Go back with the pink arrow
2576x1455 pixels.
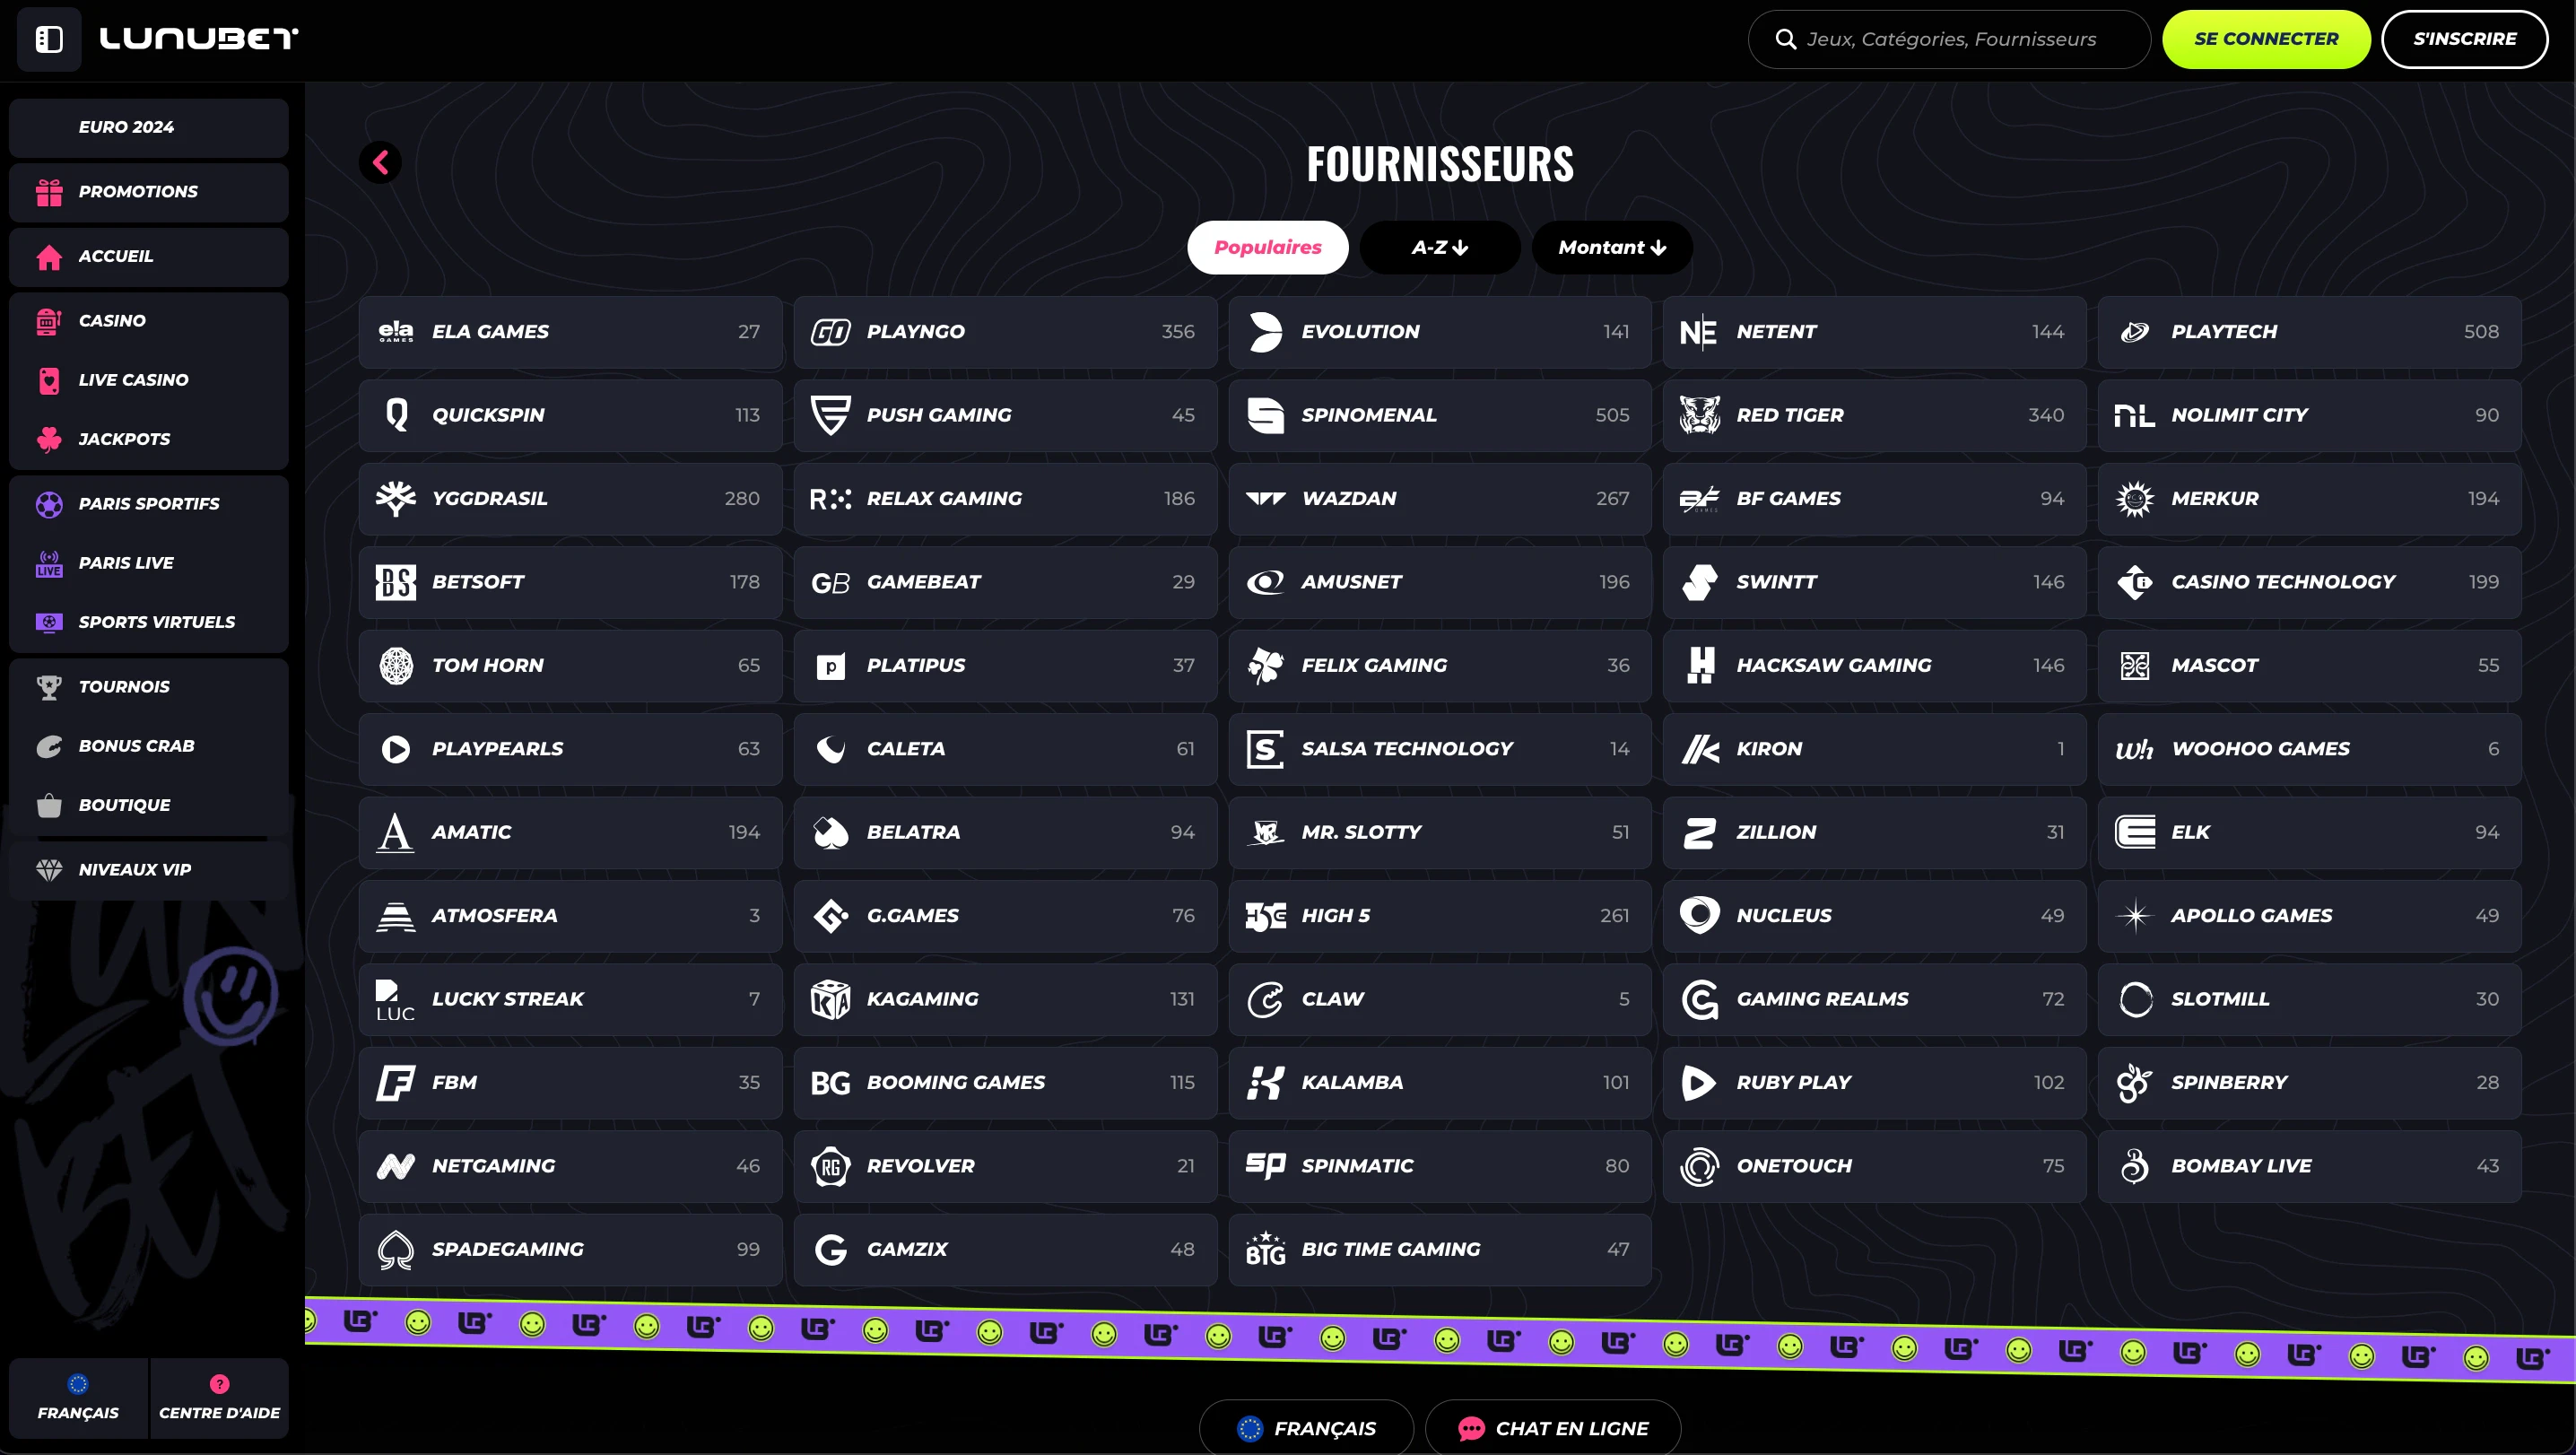point(380,162)
